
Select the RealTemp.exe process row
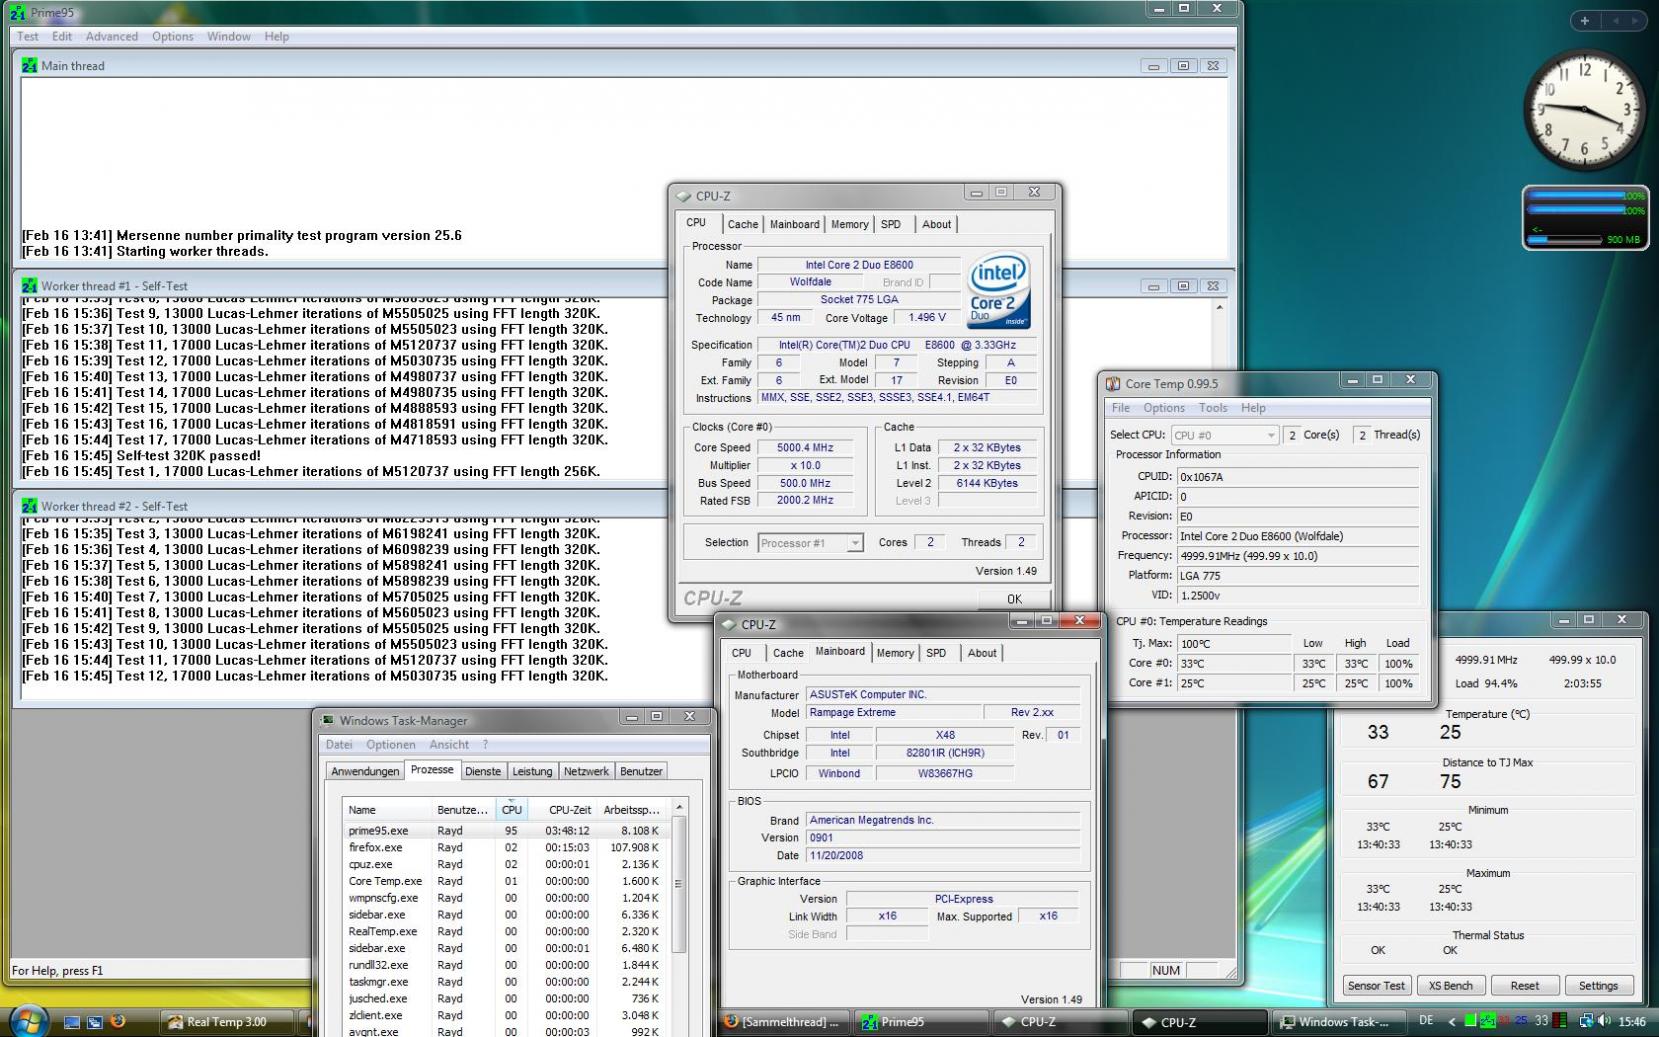click(507, 931)
